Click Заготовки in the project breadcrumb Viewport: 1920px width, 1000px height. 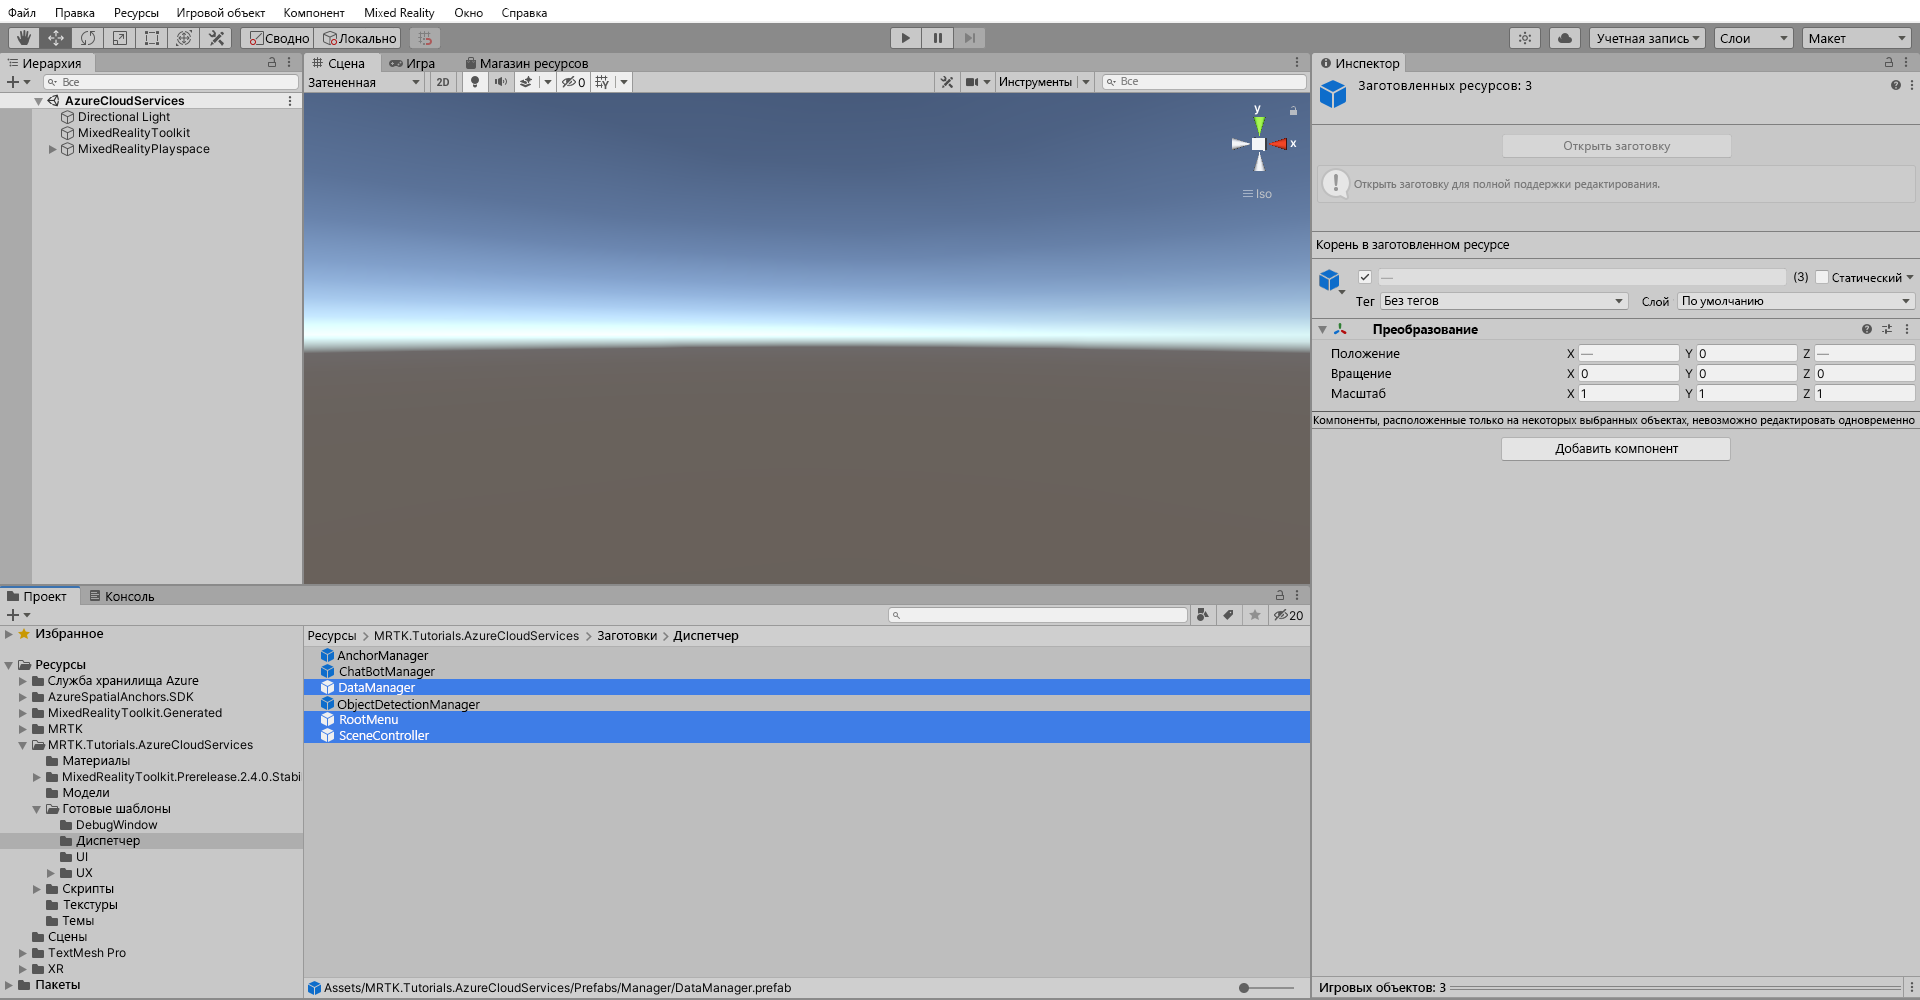tap(627, 636)
